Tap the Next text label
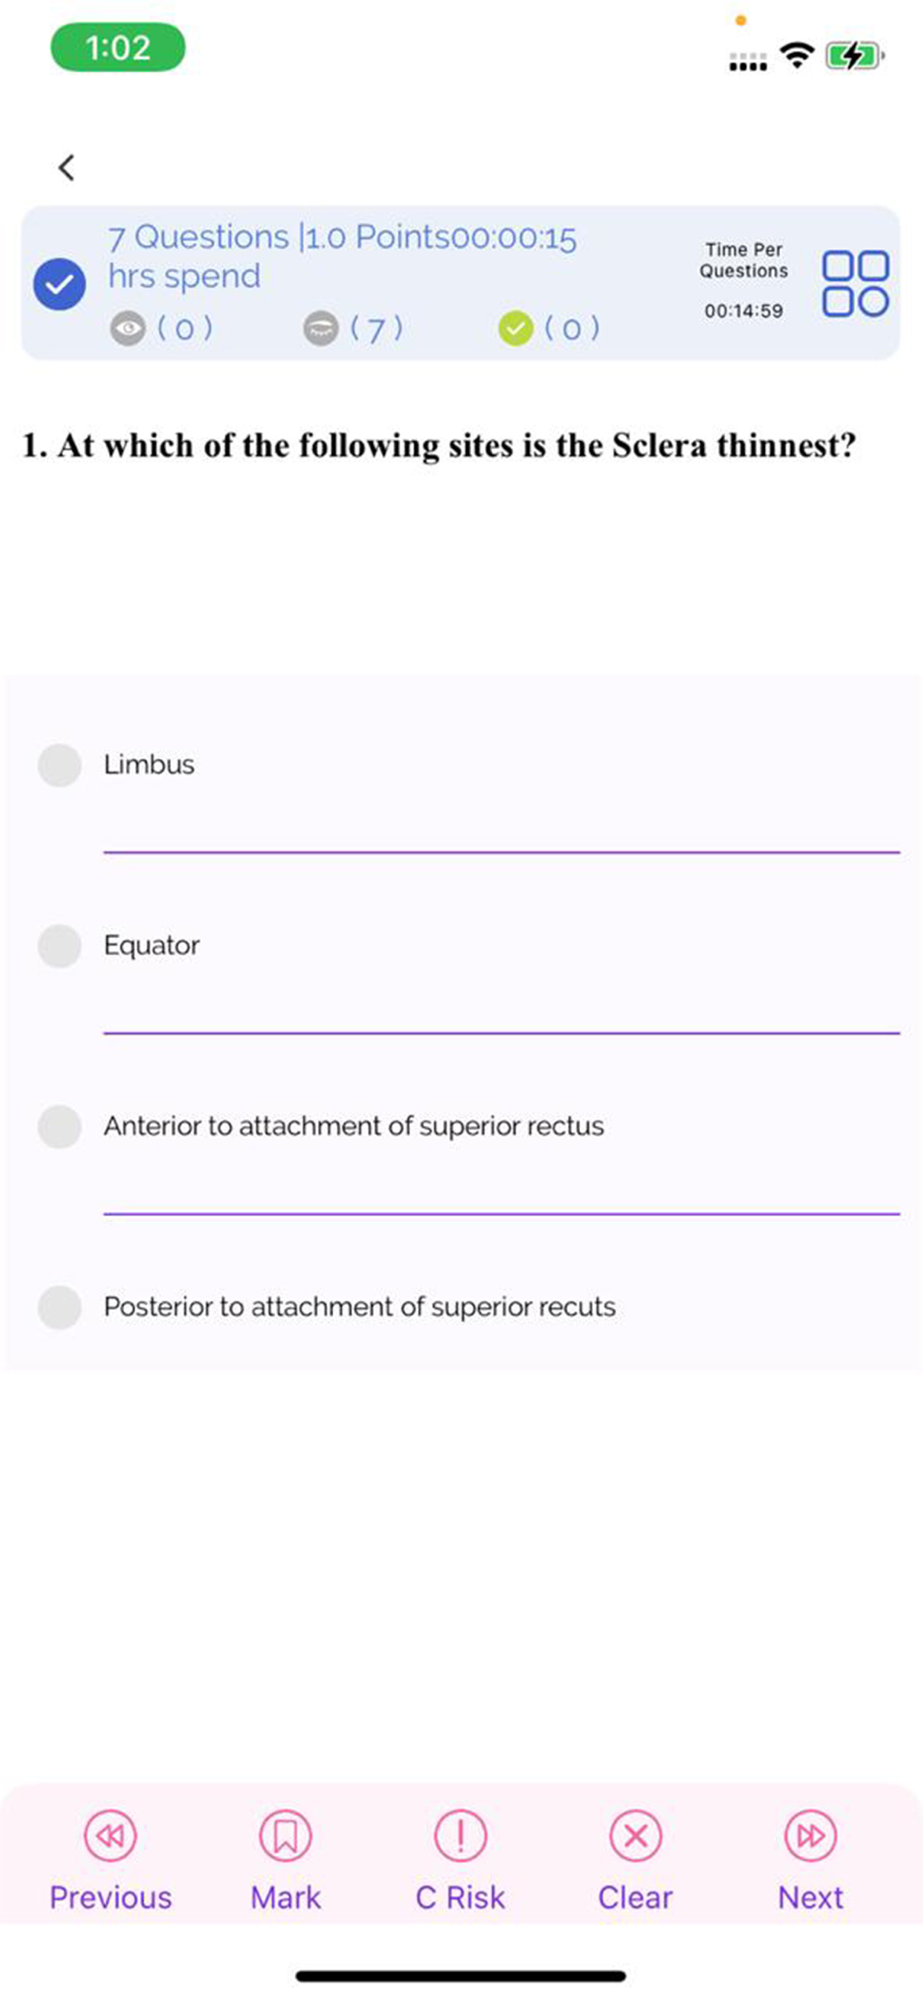This screenshot has width=924, height=2000. coord(810,1897)
